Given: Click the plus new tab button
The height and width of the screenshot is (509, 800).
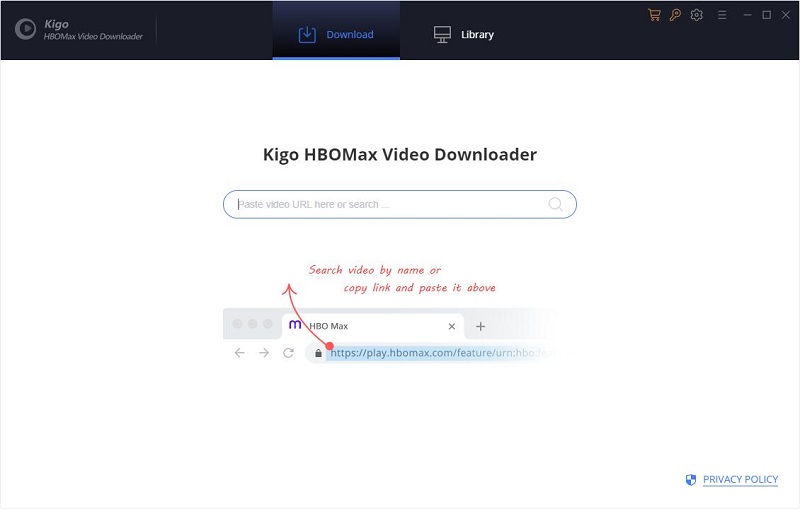Looking at the screenshot, I should click(480, 326).
